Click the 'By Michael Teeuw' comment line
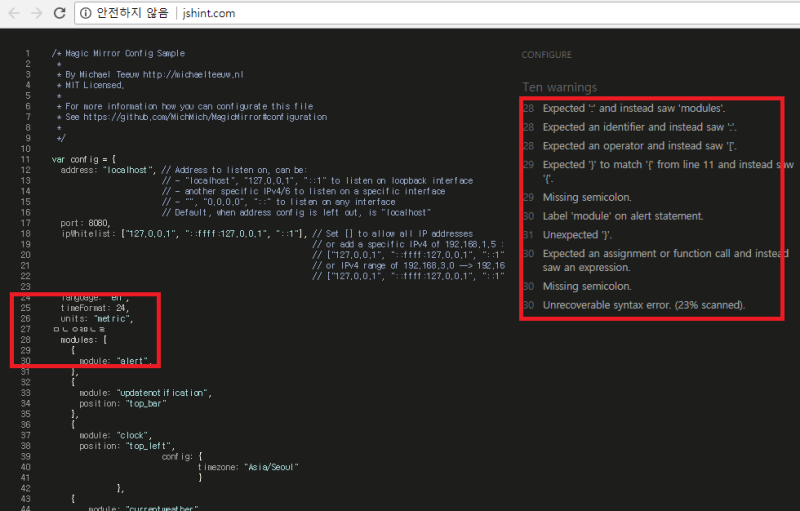Screen dimensions: 800x511 pyautogui.click(x=150, y=74)
